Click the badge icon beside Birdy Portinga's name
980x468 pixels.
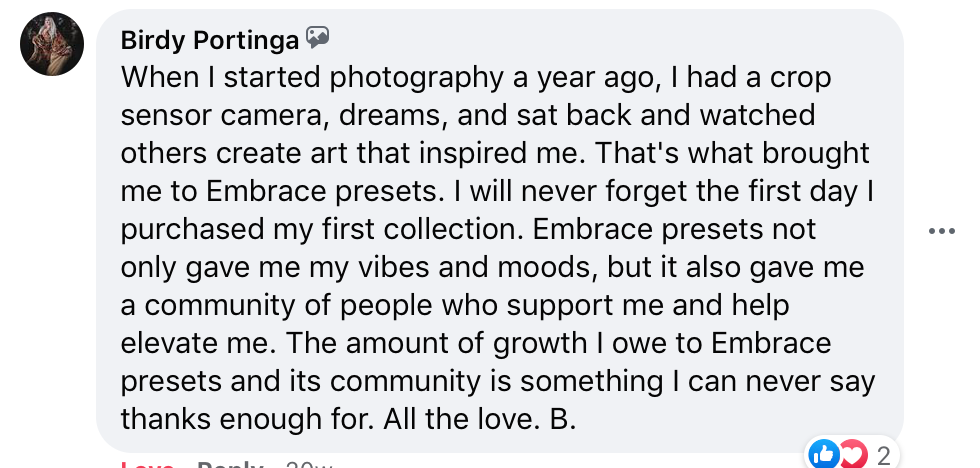tap(318, 38)
